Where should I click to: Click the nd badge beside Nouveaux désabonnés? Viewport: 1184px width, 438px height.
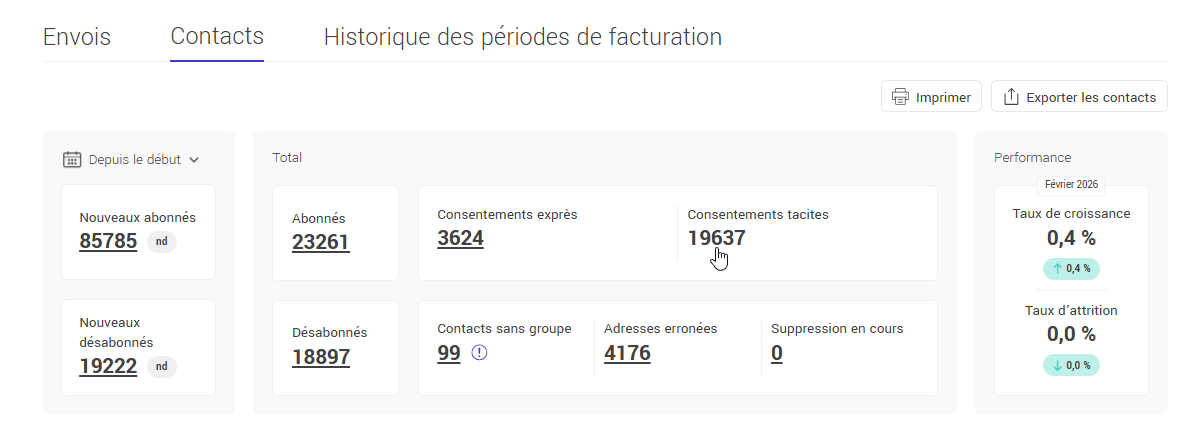tap(161, 366)
